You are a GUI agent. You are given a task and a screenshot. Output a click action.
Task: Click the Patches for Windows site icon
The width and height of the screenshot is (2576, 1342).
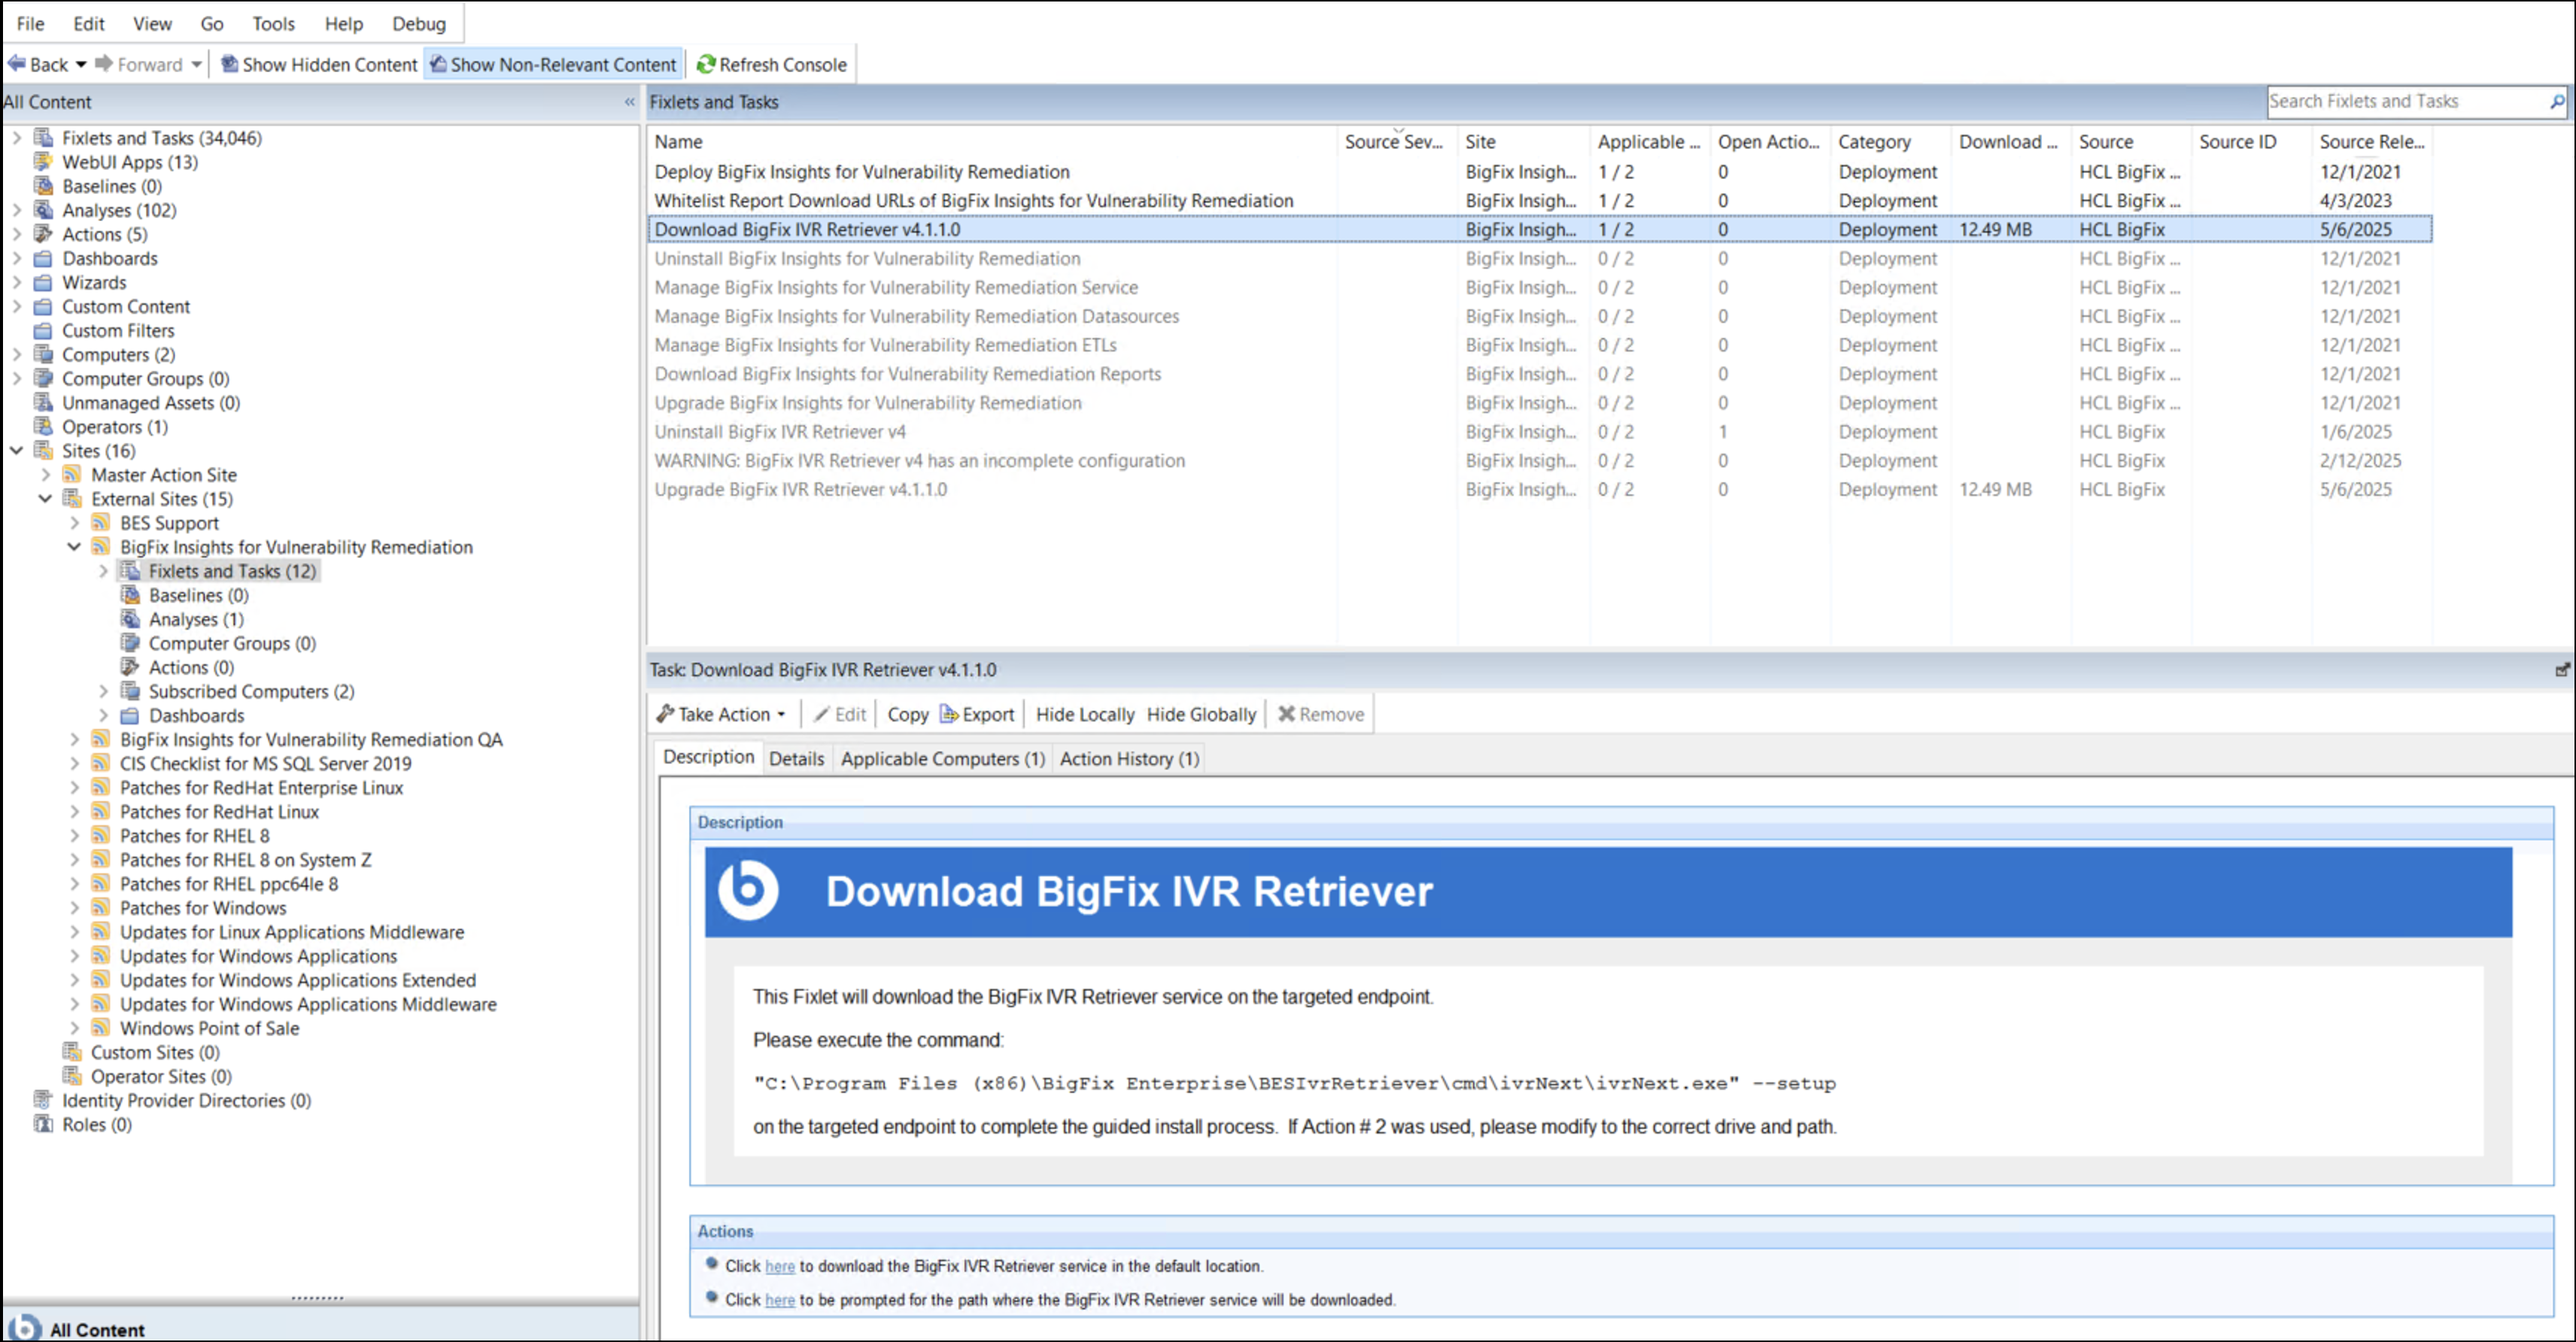(100, 908)
